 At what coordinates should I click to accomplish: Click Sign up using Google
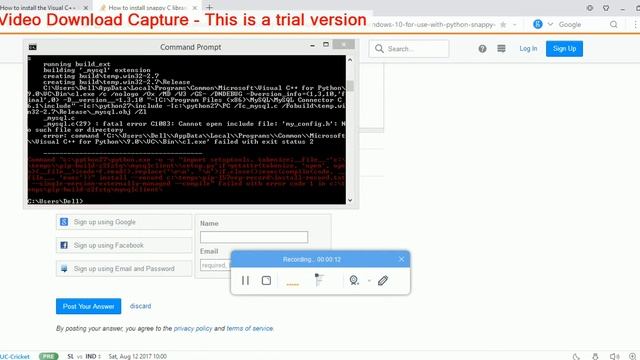[x=124, y=222]
